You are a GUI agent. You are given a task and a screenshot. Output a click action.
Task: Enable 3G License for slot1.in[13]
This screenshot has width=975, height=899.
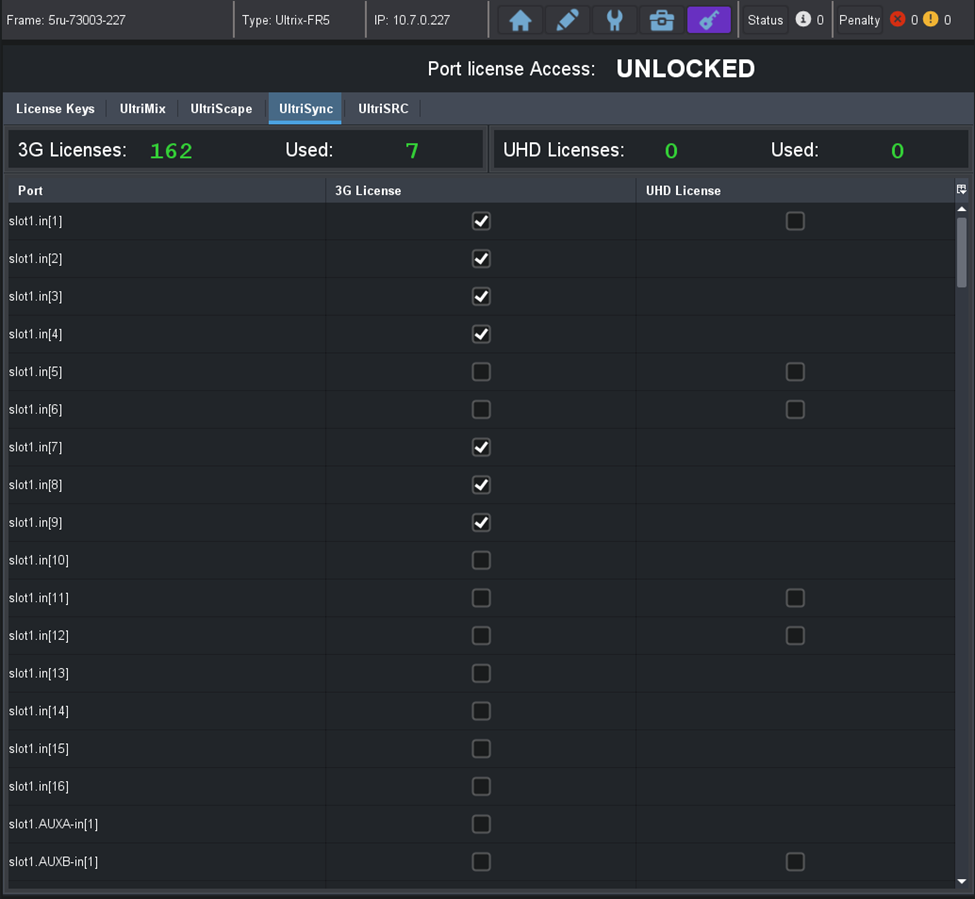pos(481,673)
